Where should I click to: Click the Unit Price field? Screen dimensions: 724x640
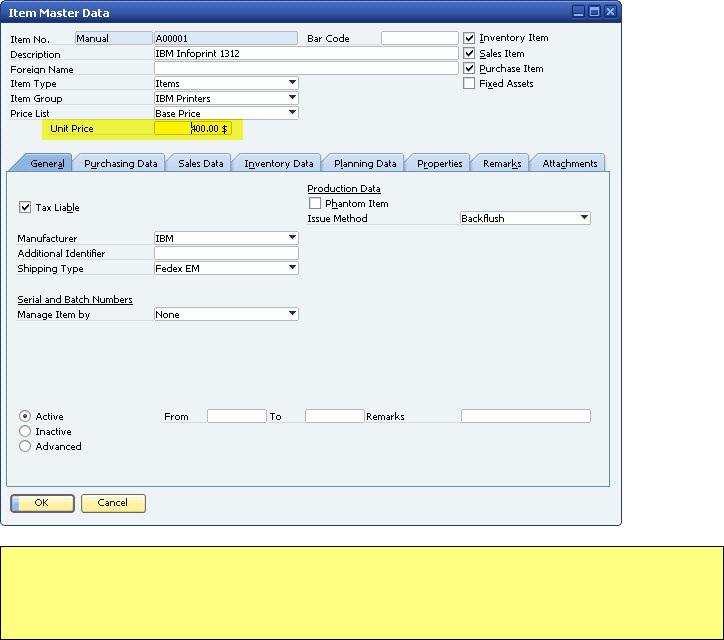click(x=193, y=128)
